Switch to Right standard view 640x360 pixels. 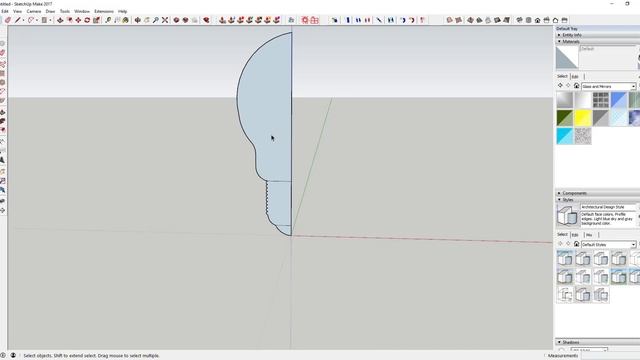click(x=547, y=20)
